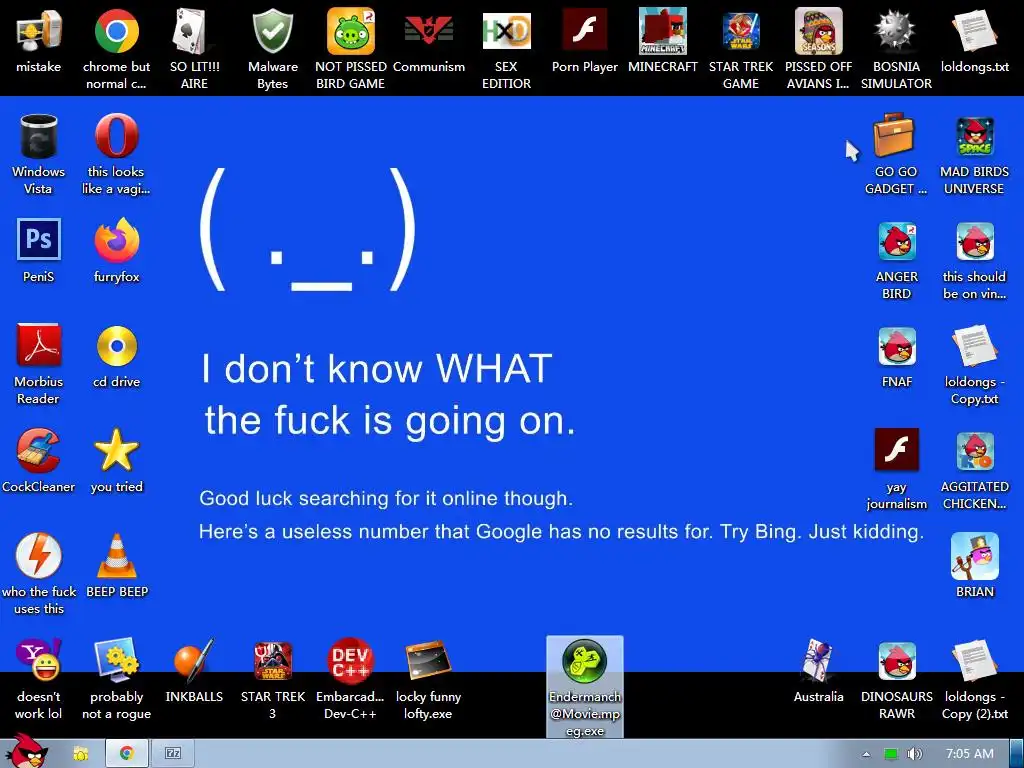Select the FNAF red bird icon
The width and height of the screenshot is (1024, 768).
click(x=897, y=356)
